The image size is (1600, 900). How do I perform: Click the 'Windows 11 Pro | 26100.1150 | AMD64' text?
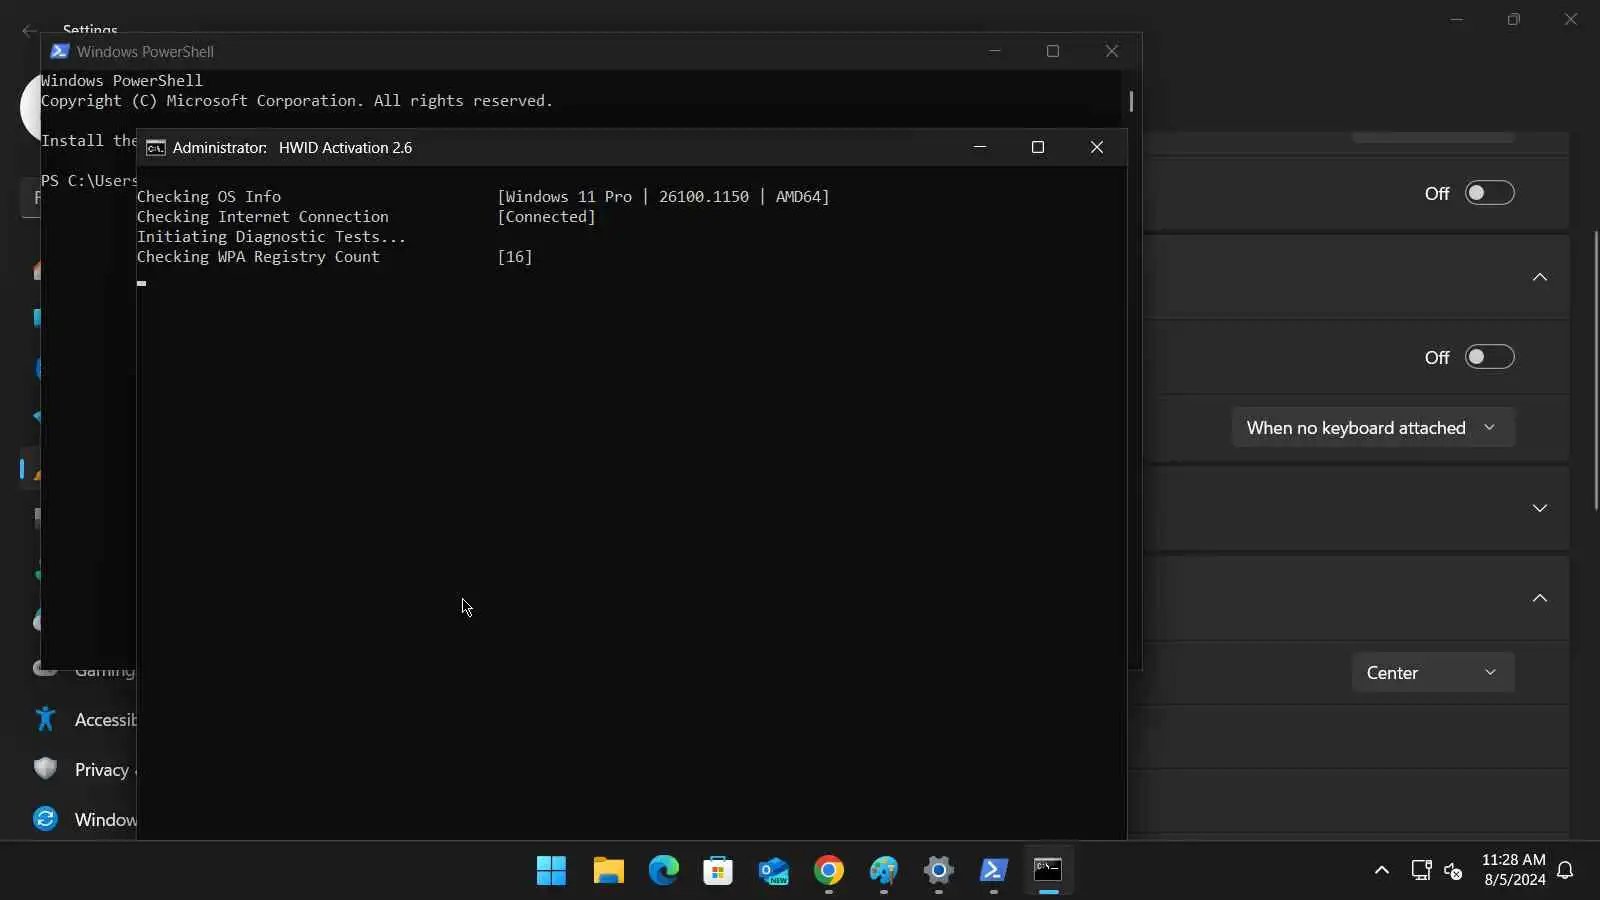pos(663,197)
